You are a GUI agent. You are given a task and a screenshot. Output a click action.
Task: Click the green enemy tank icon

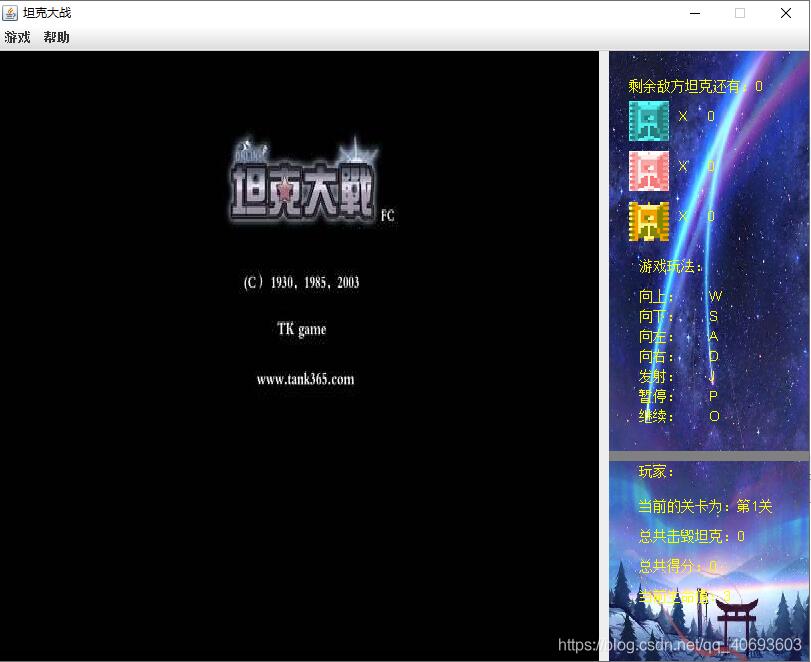click(648, 120)
